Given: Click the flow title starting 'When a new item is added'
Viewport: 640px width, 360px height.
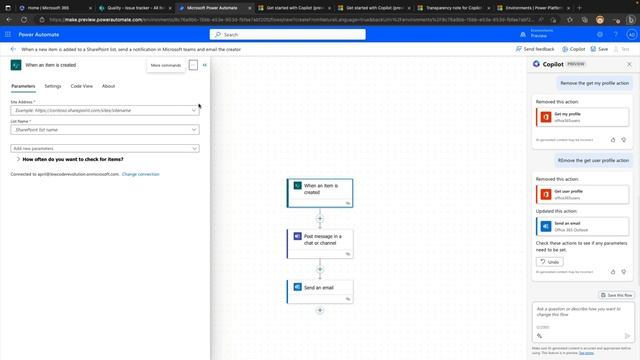Looking at the screenshot, I should [131, 49].
